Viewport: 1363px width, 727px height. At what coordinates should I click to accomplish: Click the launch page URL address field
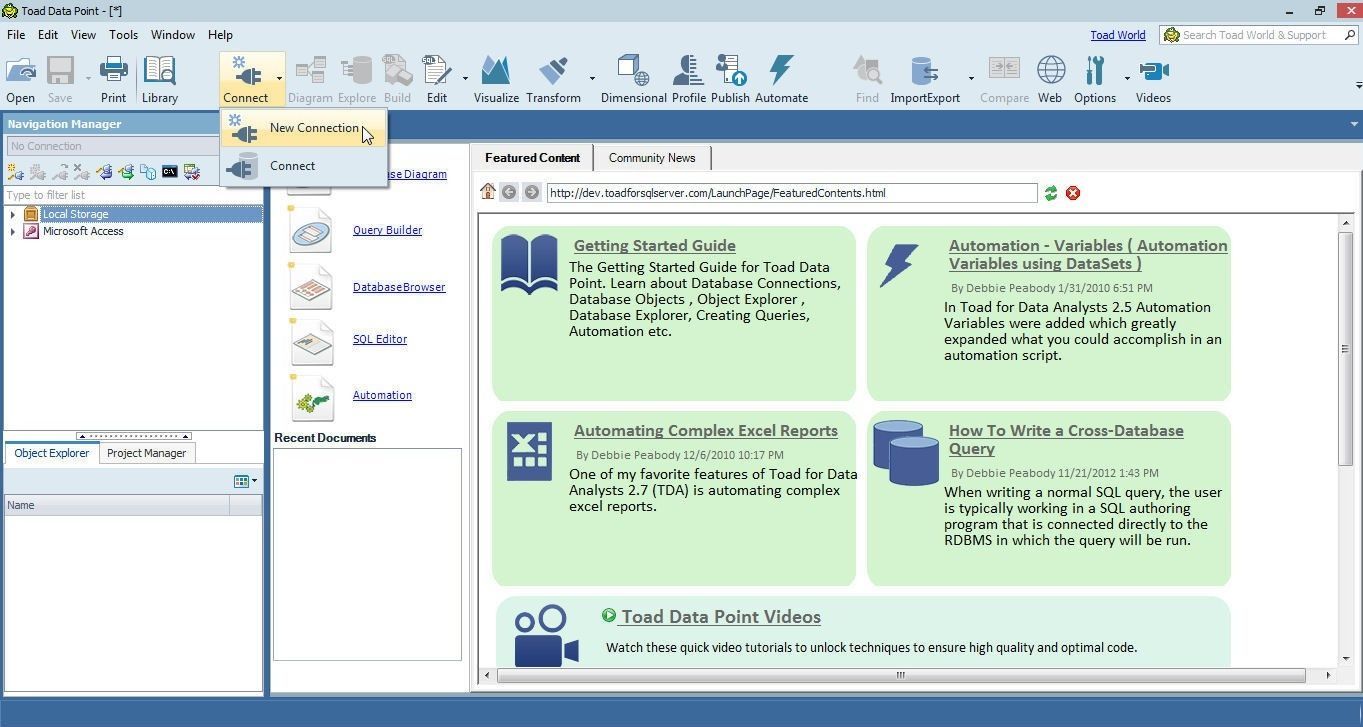[x=791, y=193]
